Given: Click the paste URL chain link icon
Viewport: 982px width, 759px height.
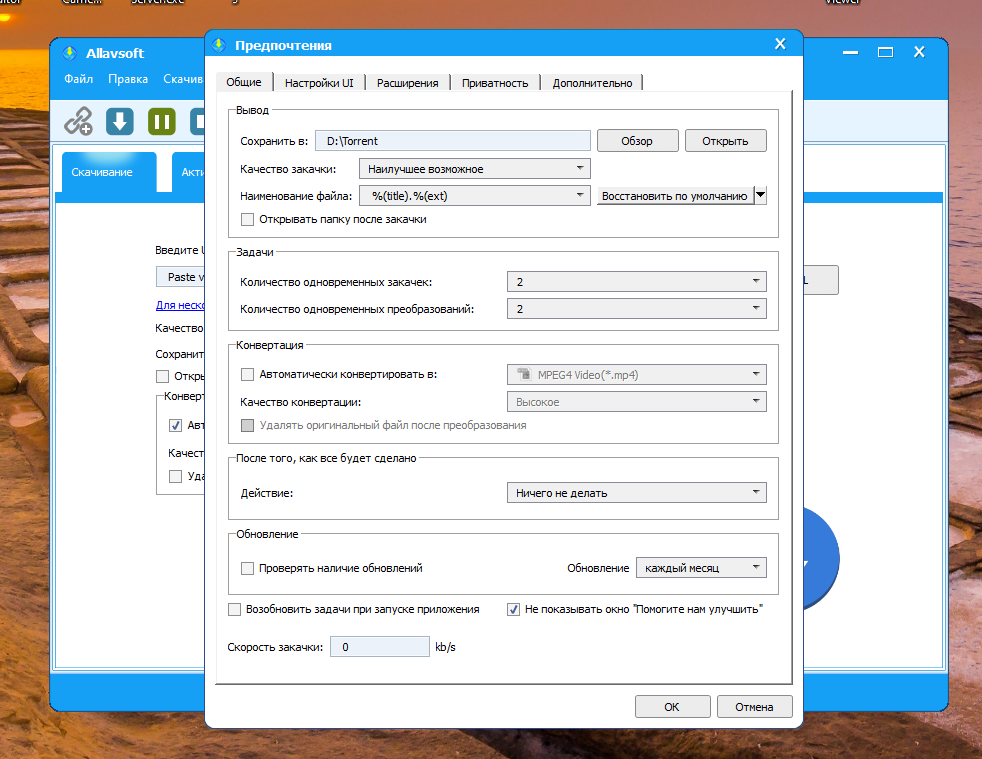Looking at the screenshot, I should [79, 121].
